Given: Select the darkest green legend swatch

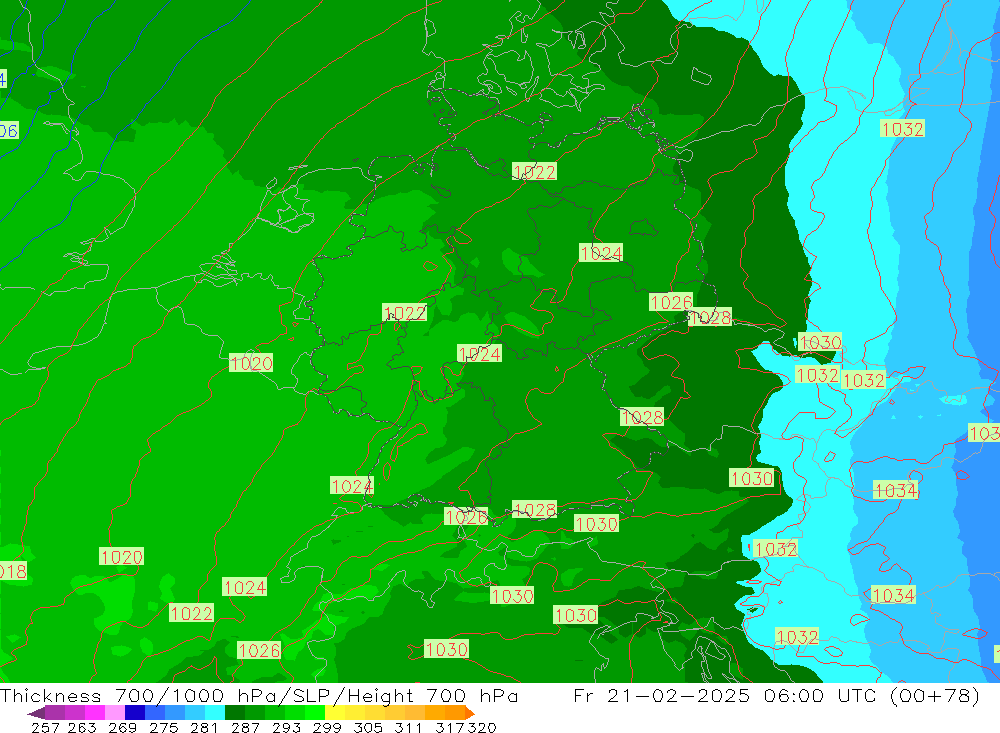Looking at the screenshot, I should coord(235,713).
